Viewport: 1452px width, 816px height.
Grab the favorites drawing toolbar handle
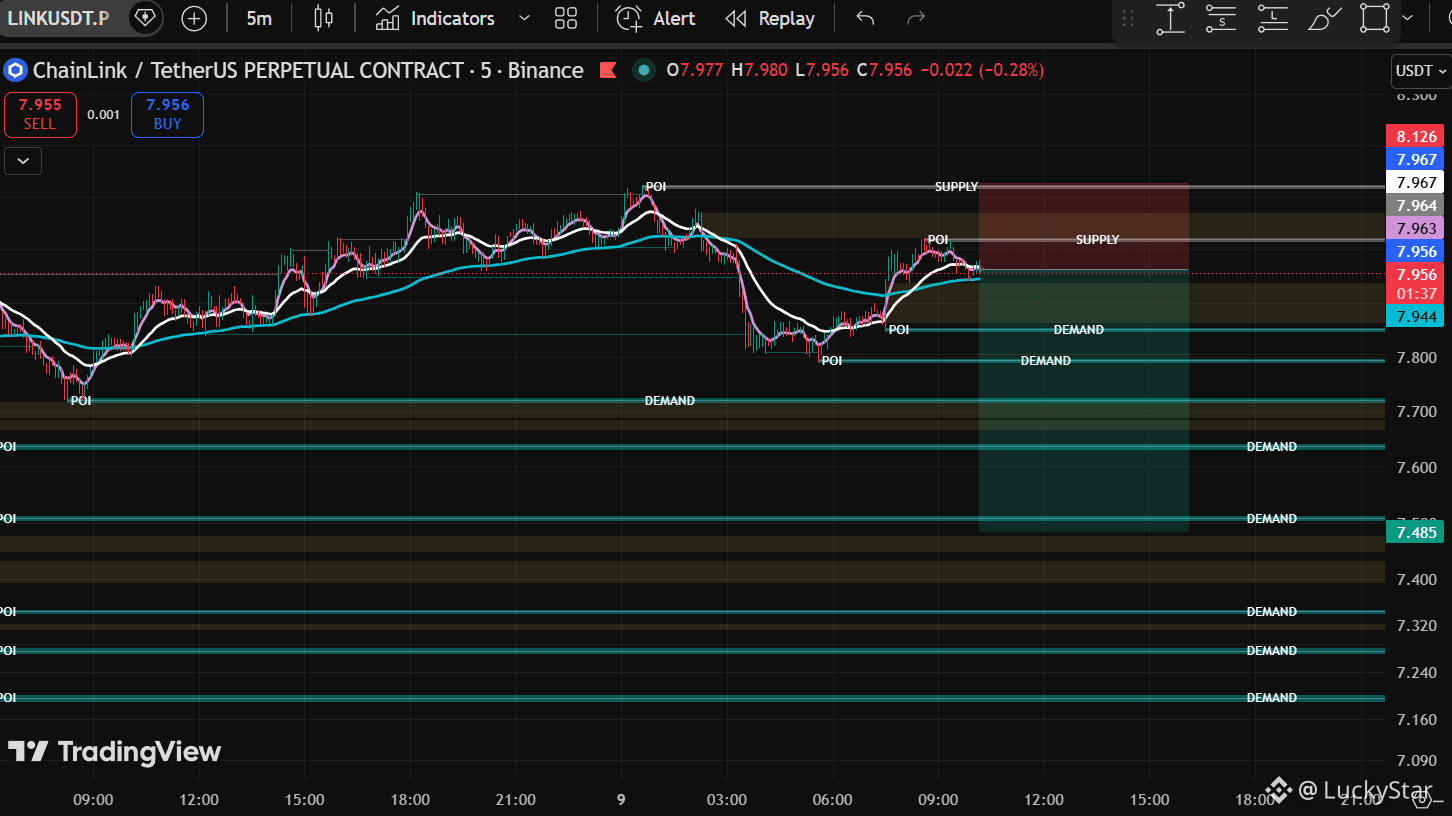1128,18
